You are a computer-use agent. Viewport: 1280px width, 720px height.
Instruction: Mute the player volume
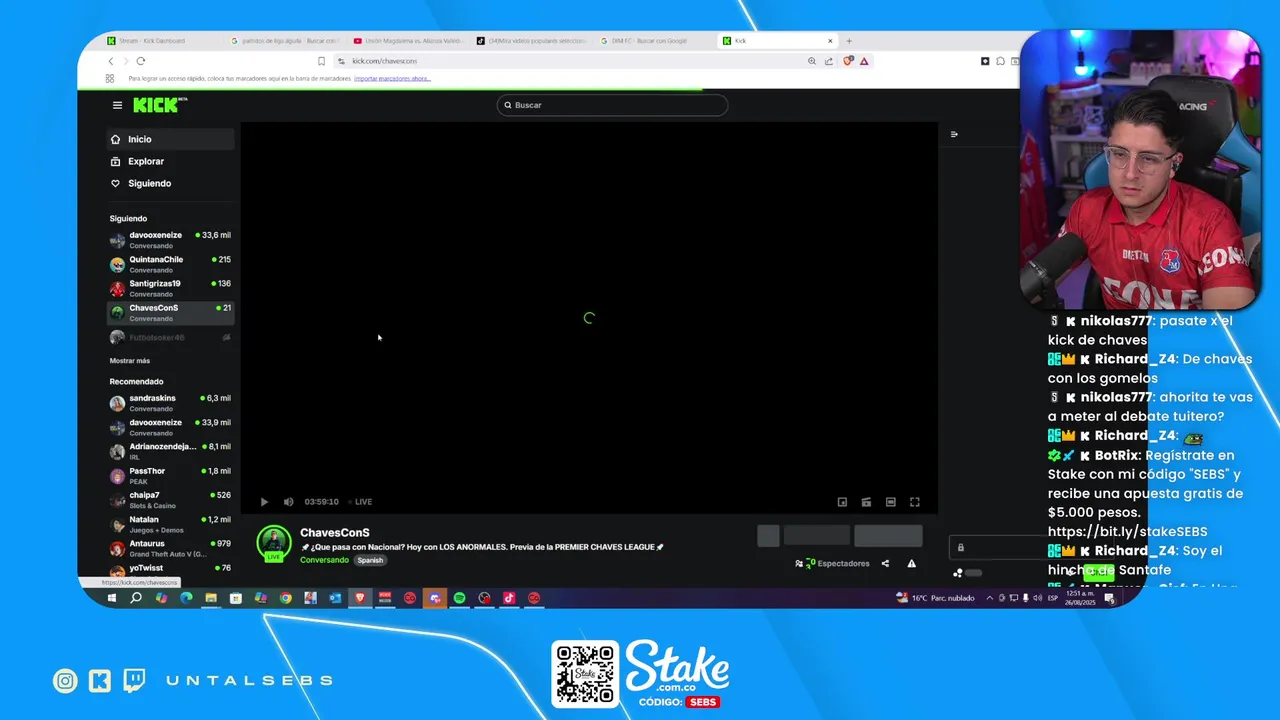coord(288,502)
